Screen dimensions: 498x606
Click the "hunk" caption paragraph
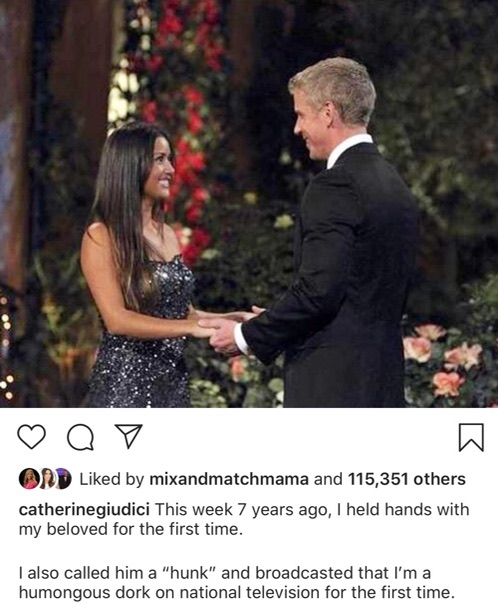pyautogui.click(x=235, y=582)
